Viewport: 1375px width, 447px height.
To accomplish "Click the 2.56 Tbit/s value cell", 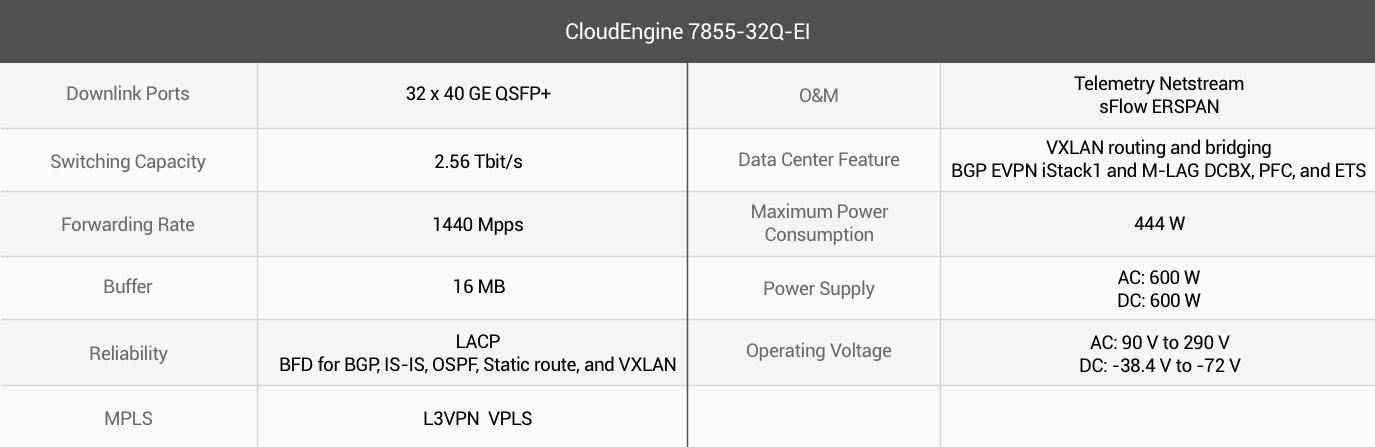I will click(x=472, y=160).
